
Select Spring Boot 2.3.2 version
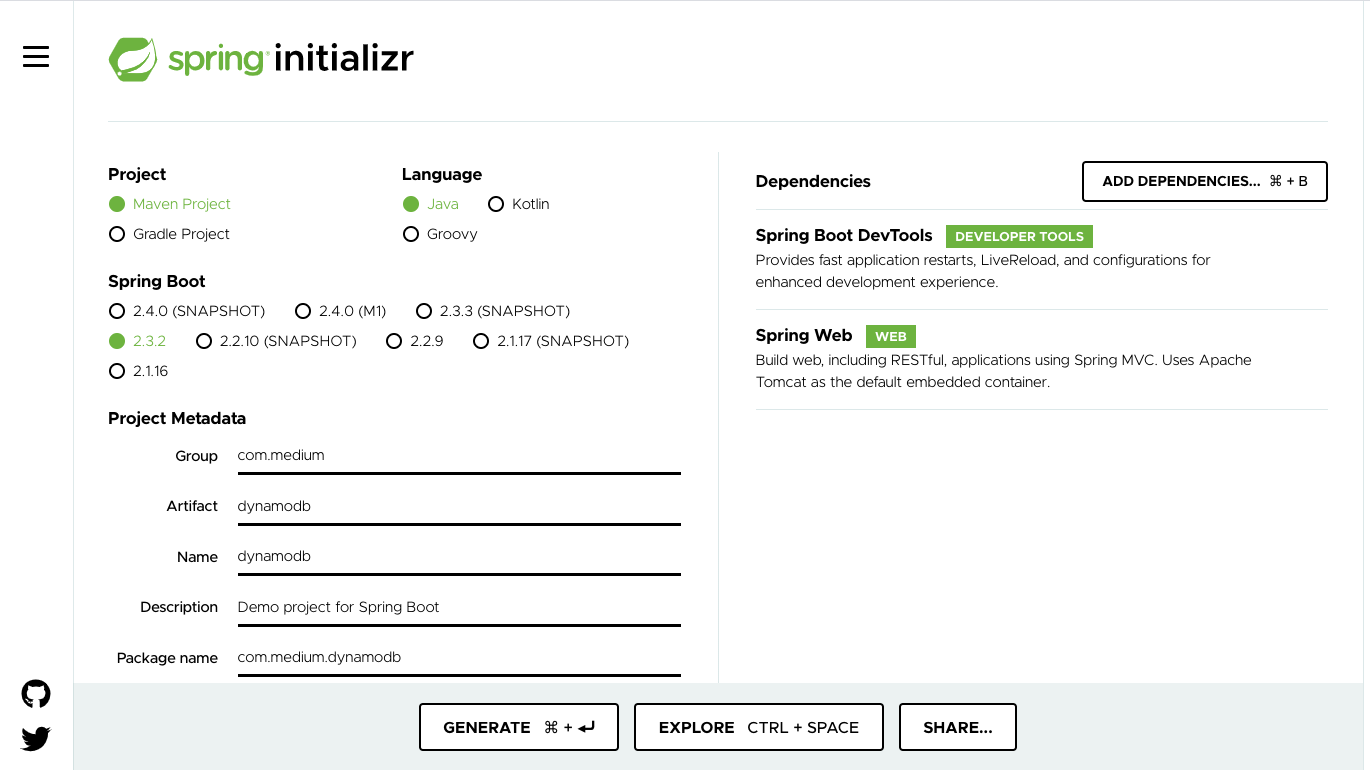pyautogui.click(x=138, y=341)
